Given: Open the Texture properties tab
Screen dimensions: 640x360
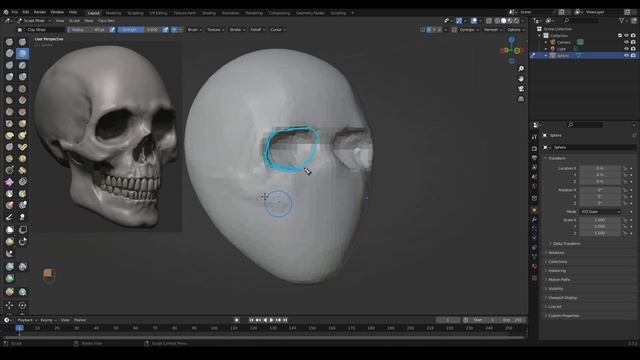Looking at the screenshot, I should (534, 278).
